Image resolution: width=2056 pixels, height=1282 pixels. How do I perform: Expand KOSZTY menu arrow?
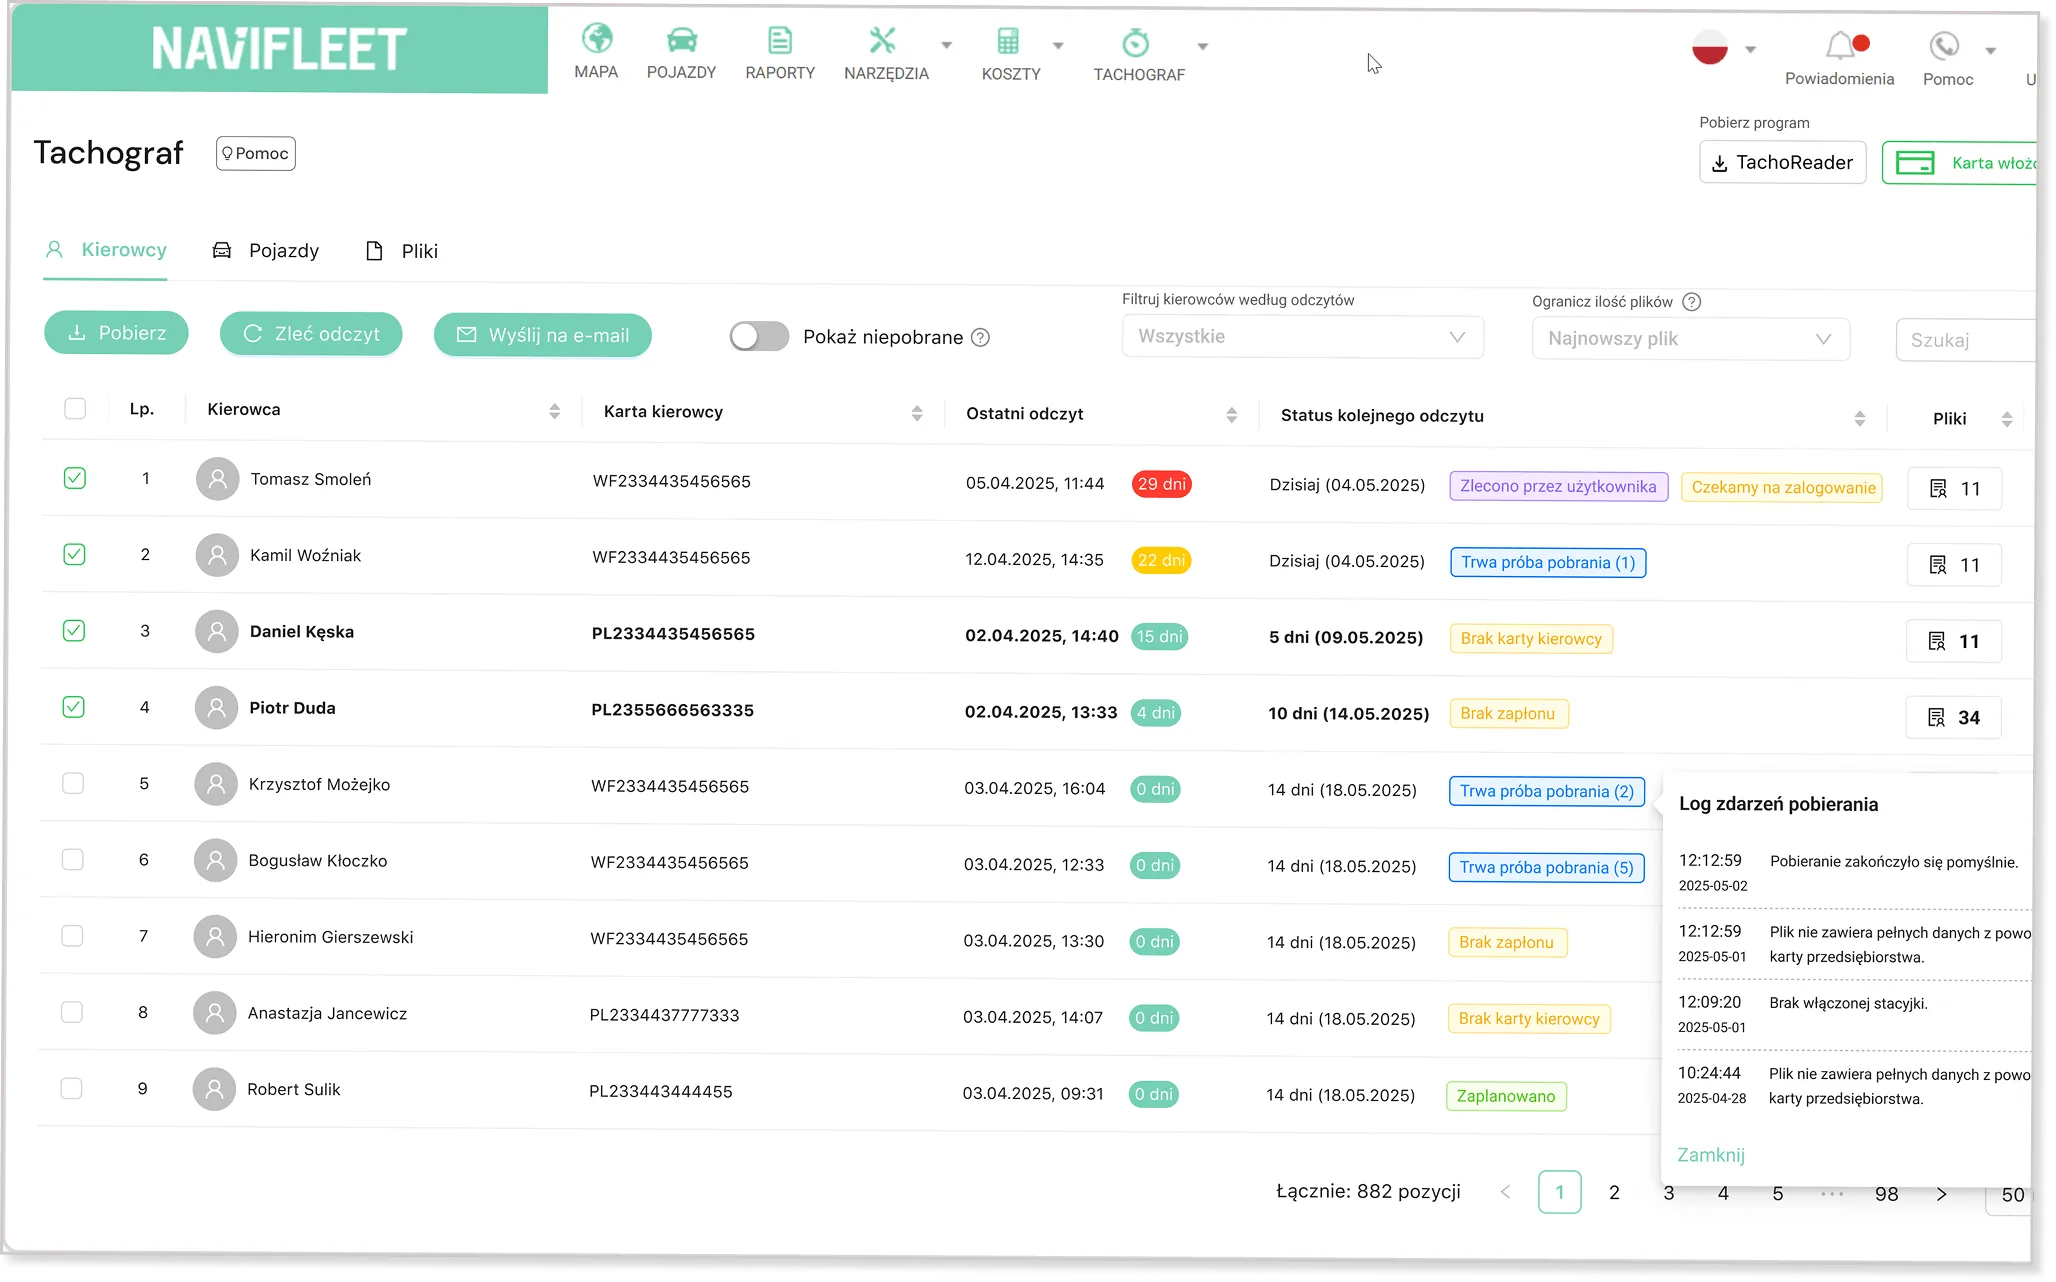(x=1058, y=46)
